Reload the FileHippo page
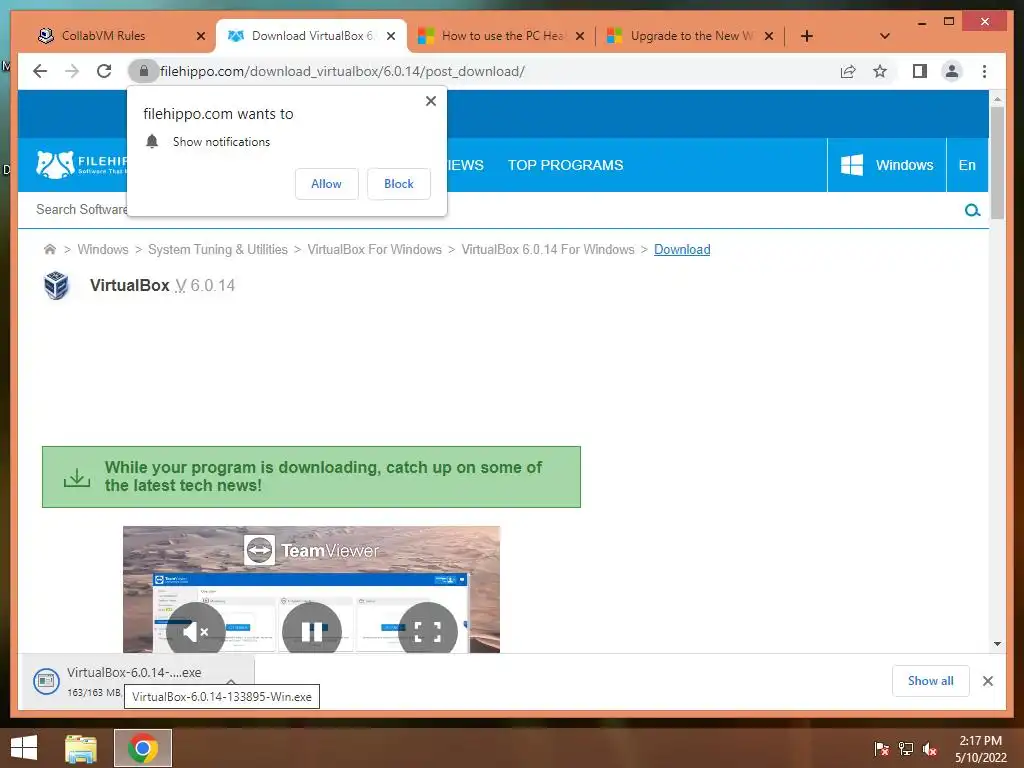 (104, 71)
